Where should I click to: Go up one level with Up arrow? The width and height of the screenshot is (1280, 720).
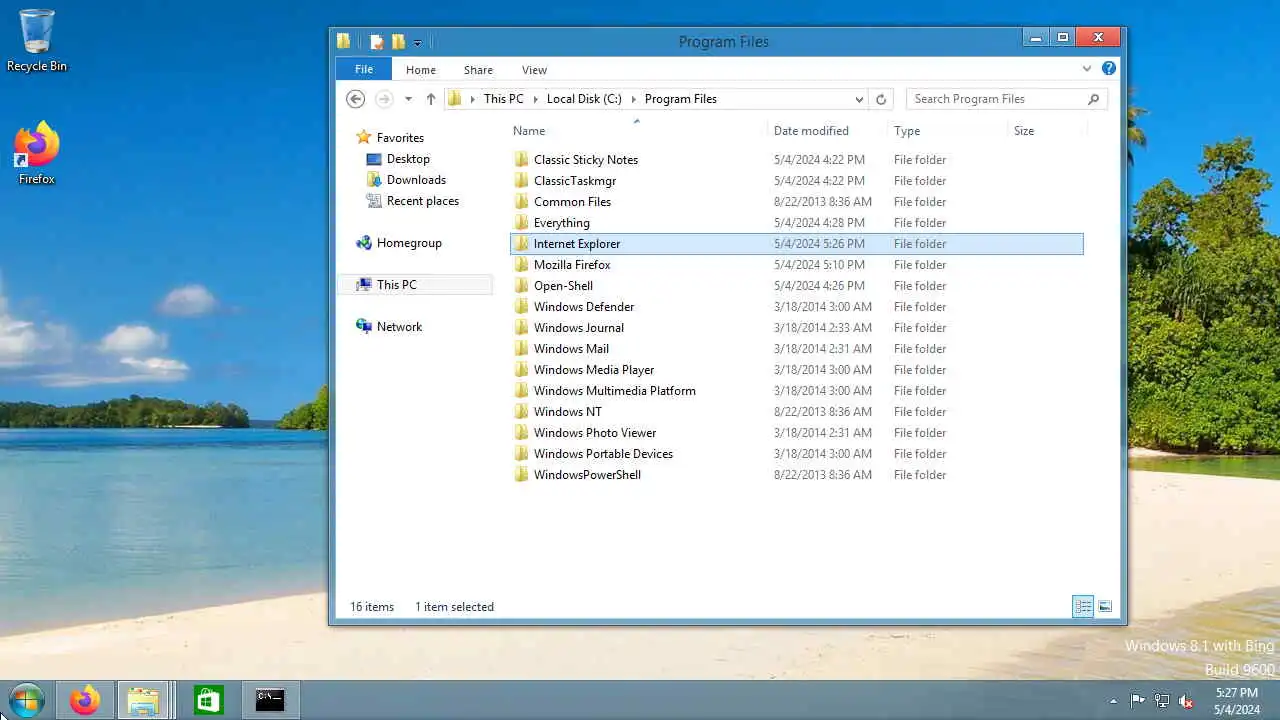click(431, 99)
